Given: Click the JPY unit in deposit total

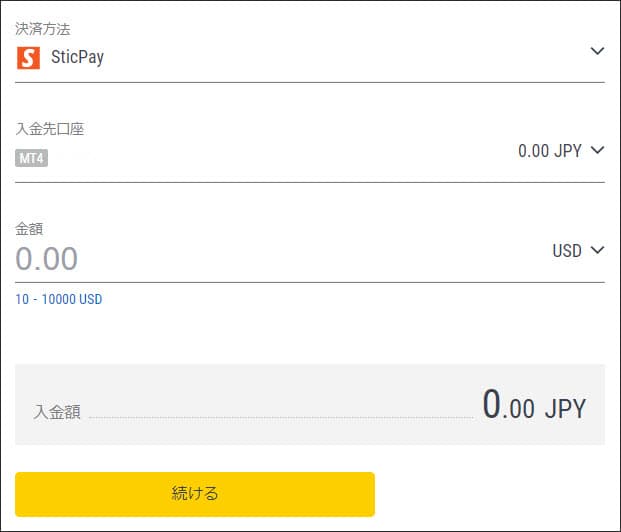Looking at the screenshot, I should [x=565, y=408].
